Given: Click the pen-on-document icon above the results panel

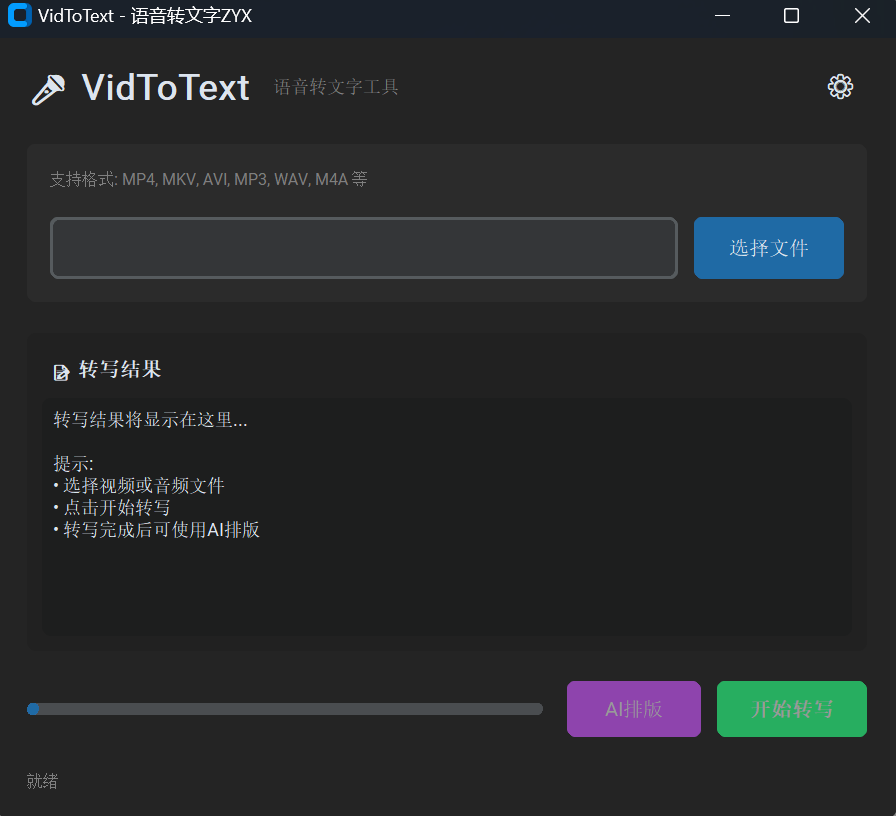Looking at the screenshot, I should 61,370.
